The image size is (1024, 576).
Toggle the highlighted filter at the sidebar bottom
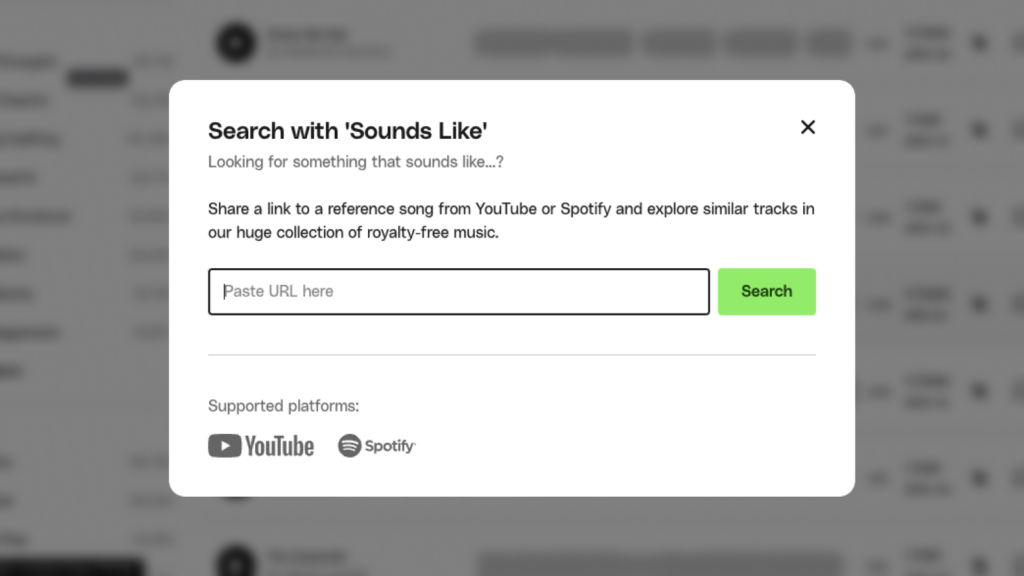tap(71, 570)
